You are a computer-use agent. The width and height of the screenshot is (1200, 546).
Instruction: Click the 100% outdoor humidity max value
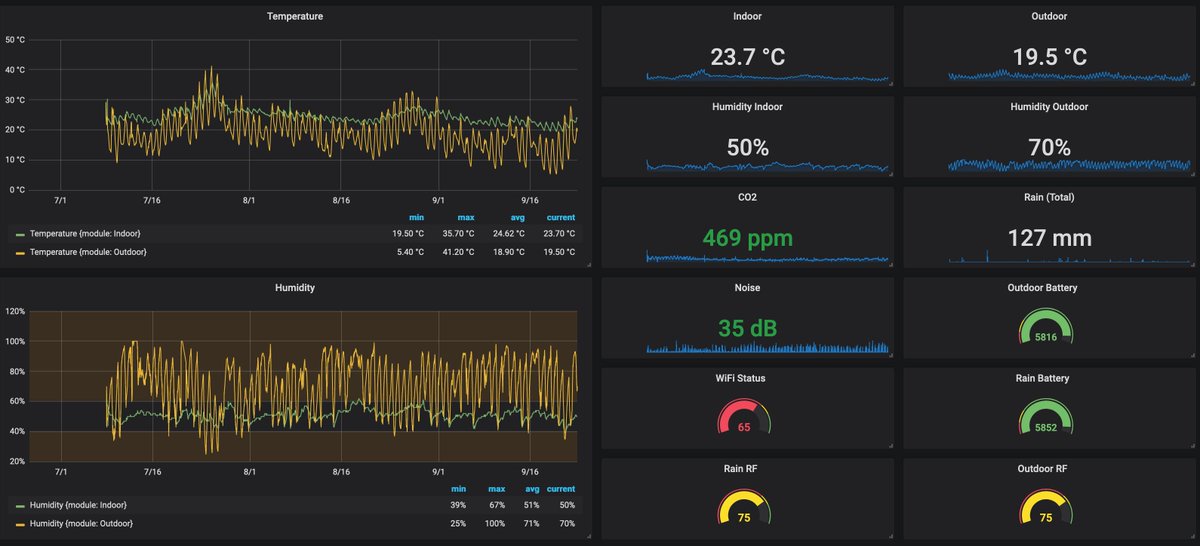coord(496,523)
